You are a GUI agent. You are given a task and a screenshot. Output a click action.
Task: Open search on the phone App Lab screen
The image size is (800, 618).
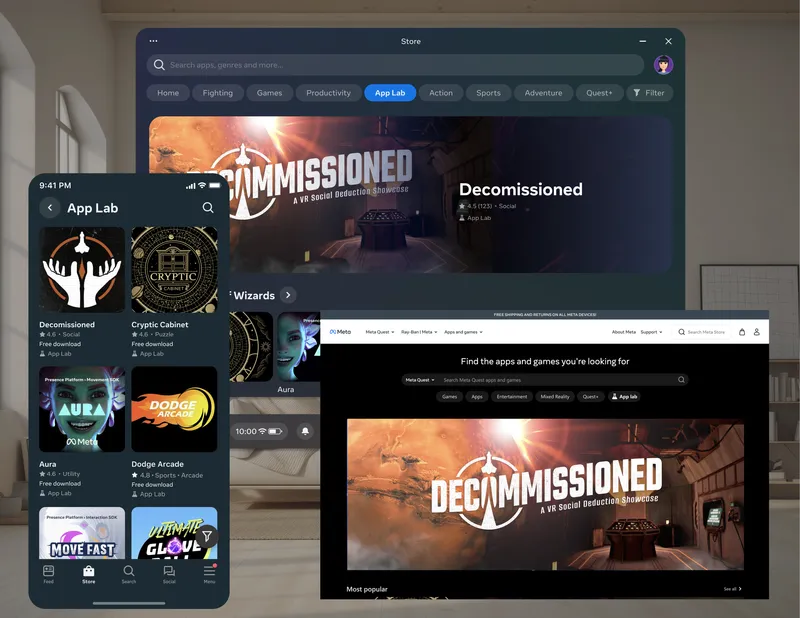pyautogui.click(x=207, y=207)
